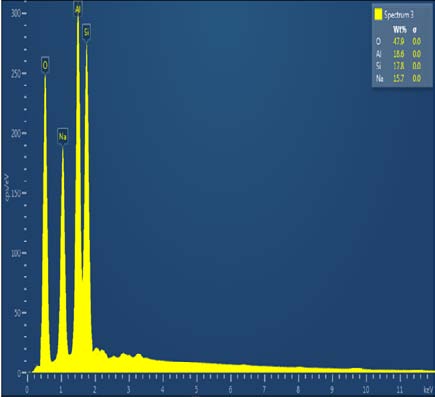
Task: Click the 10 keV x-axis tick label
Action: tap(366, 389)
